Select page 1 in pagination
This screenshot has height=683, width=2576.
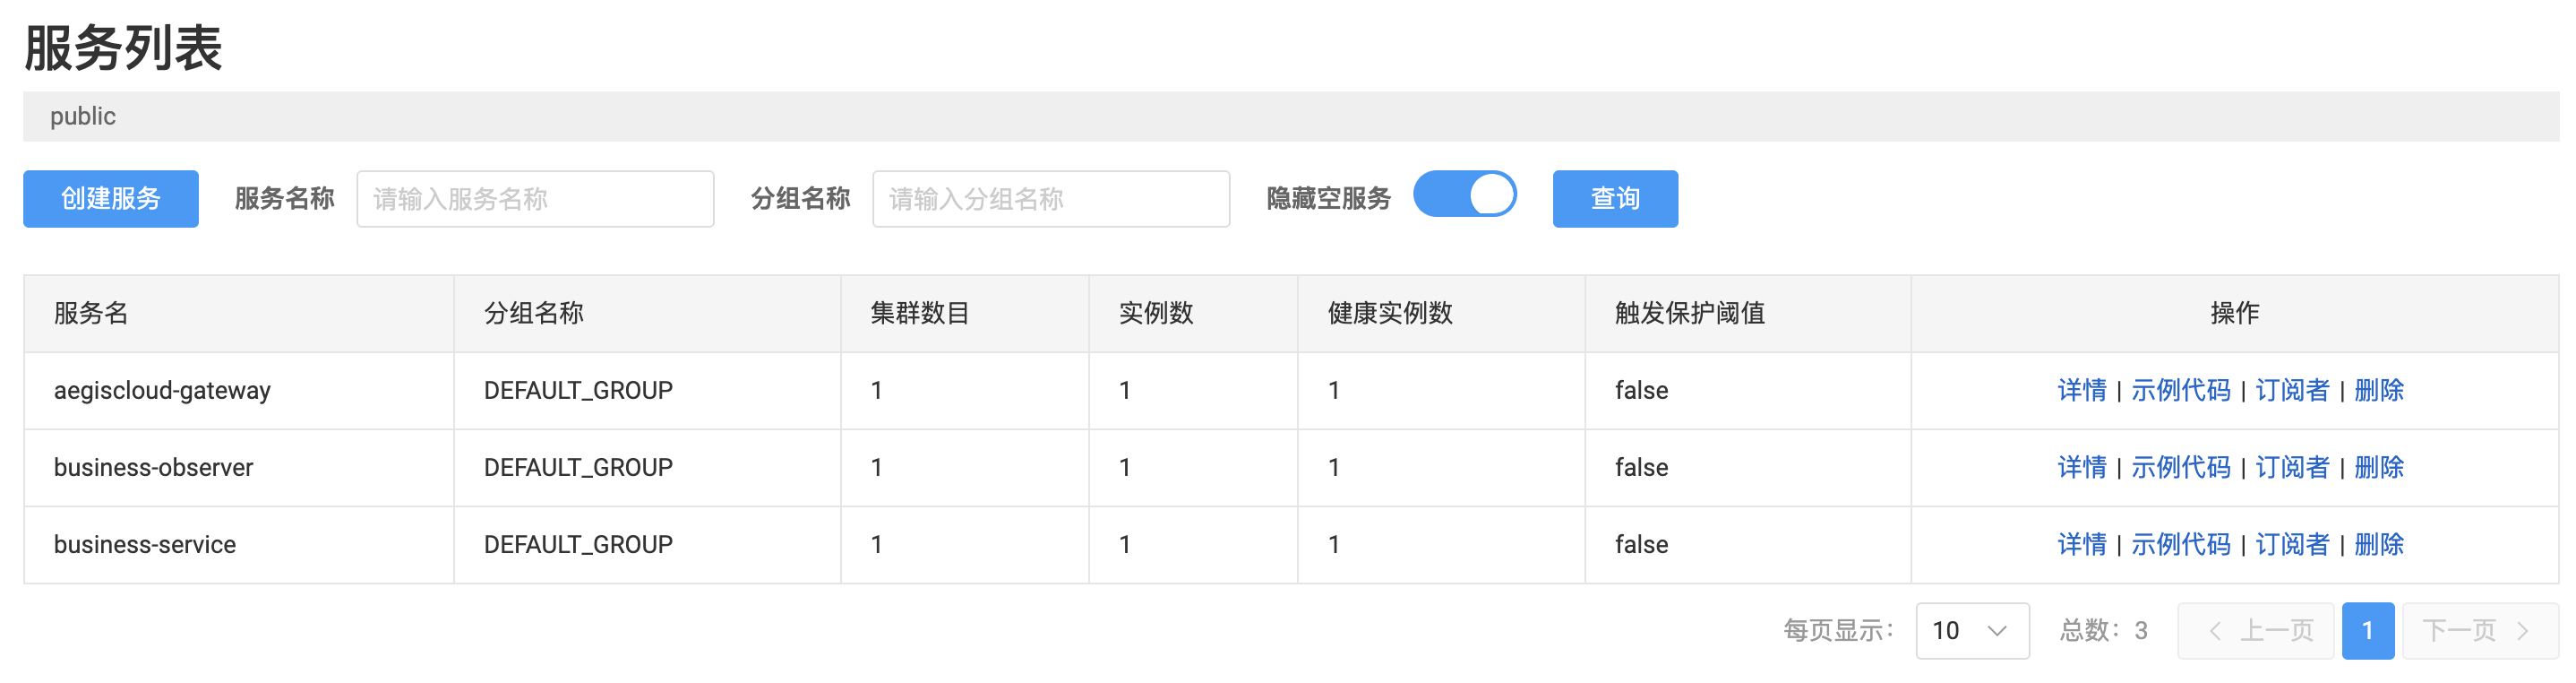tap(2367, 630)
